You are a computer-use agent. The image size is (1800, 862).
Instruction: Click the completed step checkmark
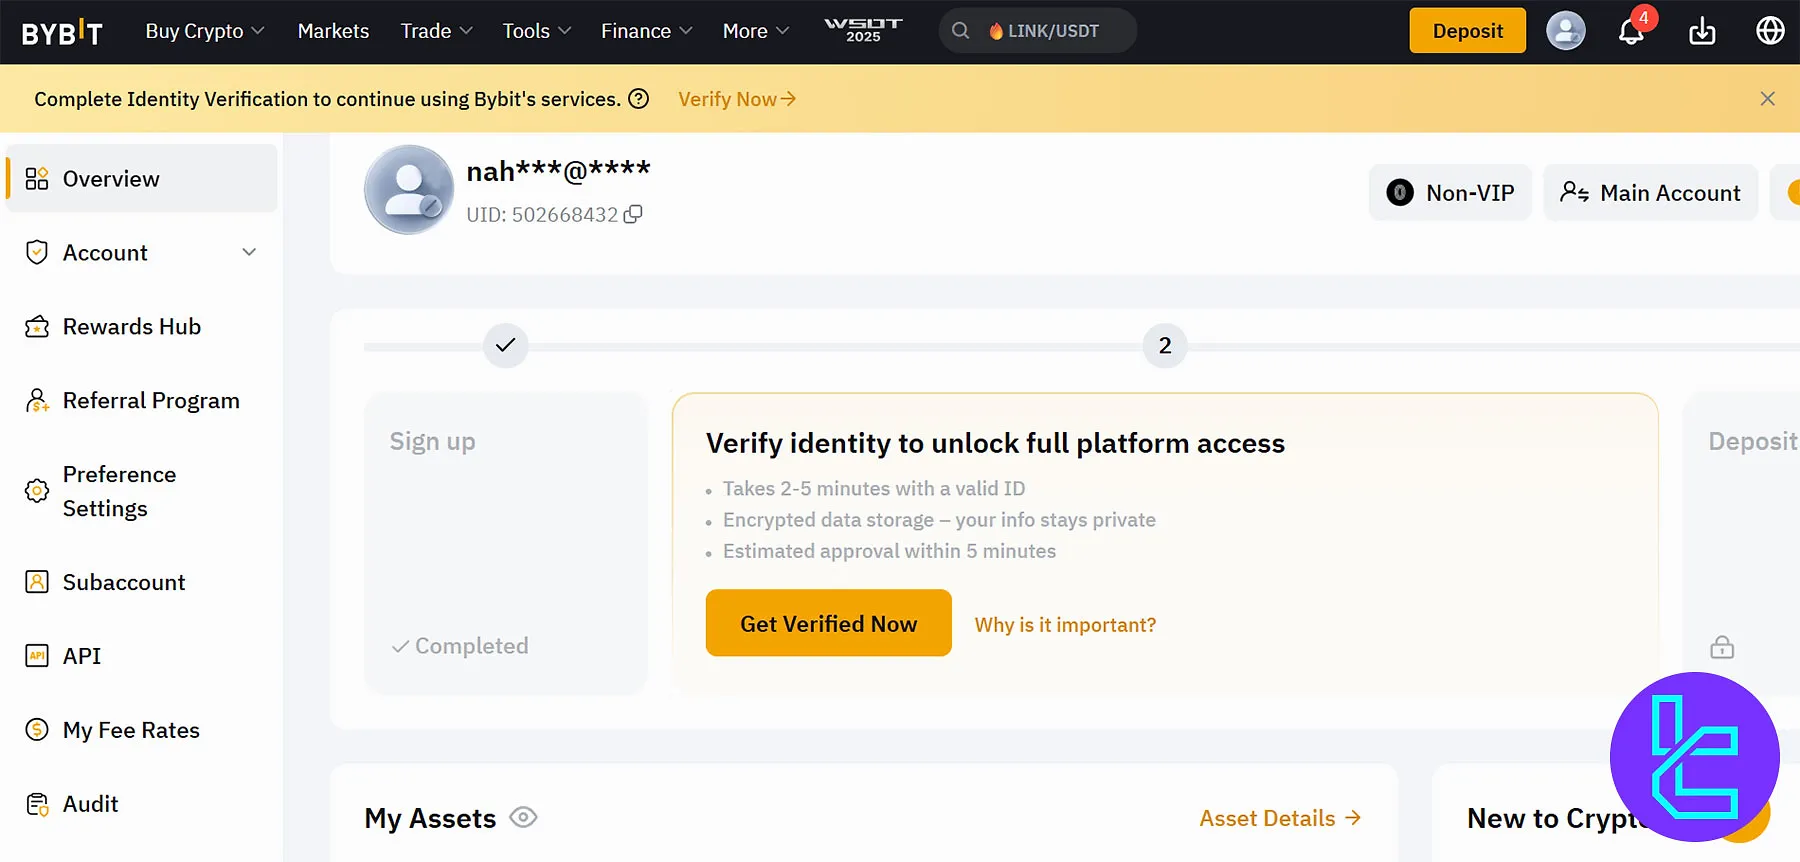click(506, 345)
